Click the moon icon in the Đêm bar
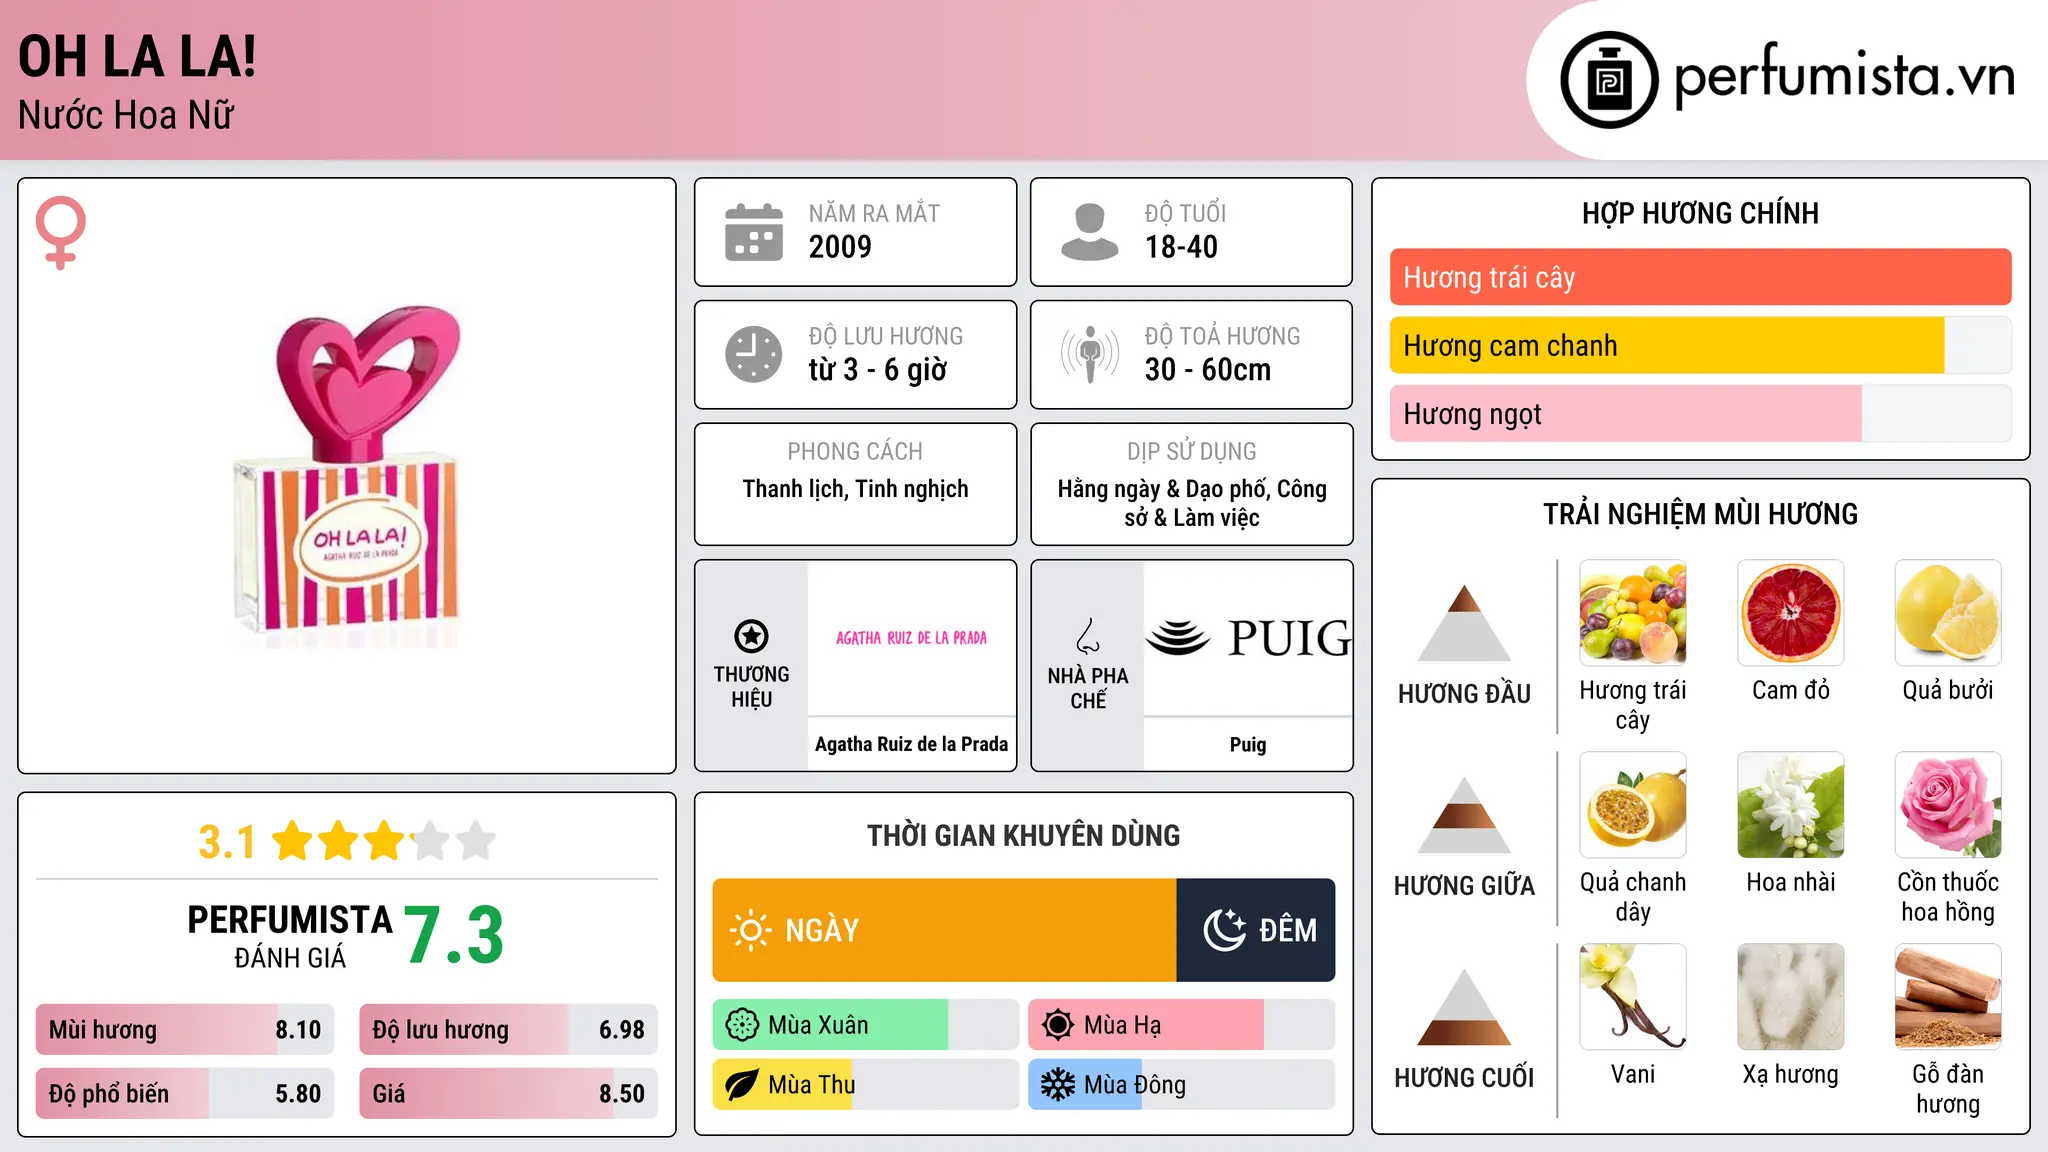2048x1152 pixels. tap(1224, 930)
